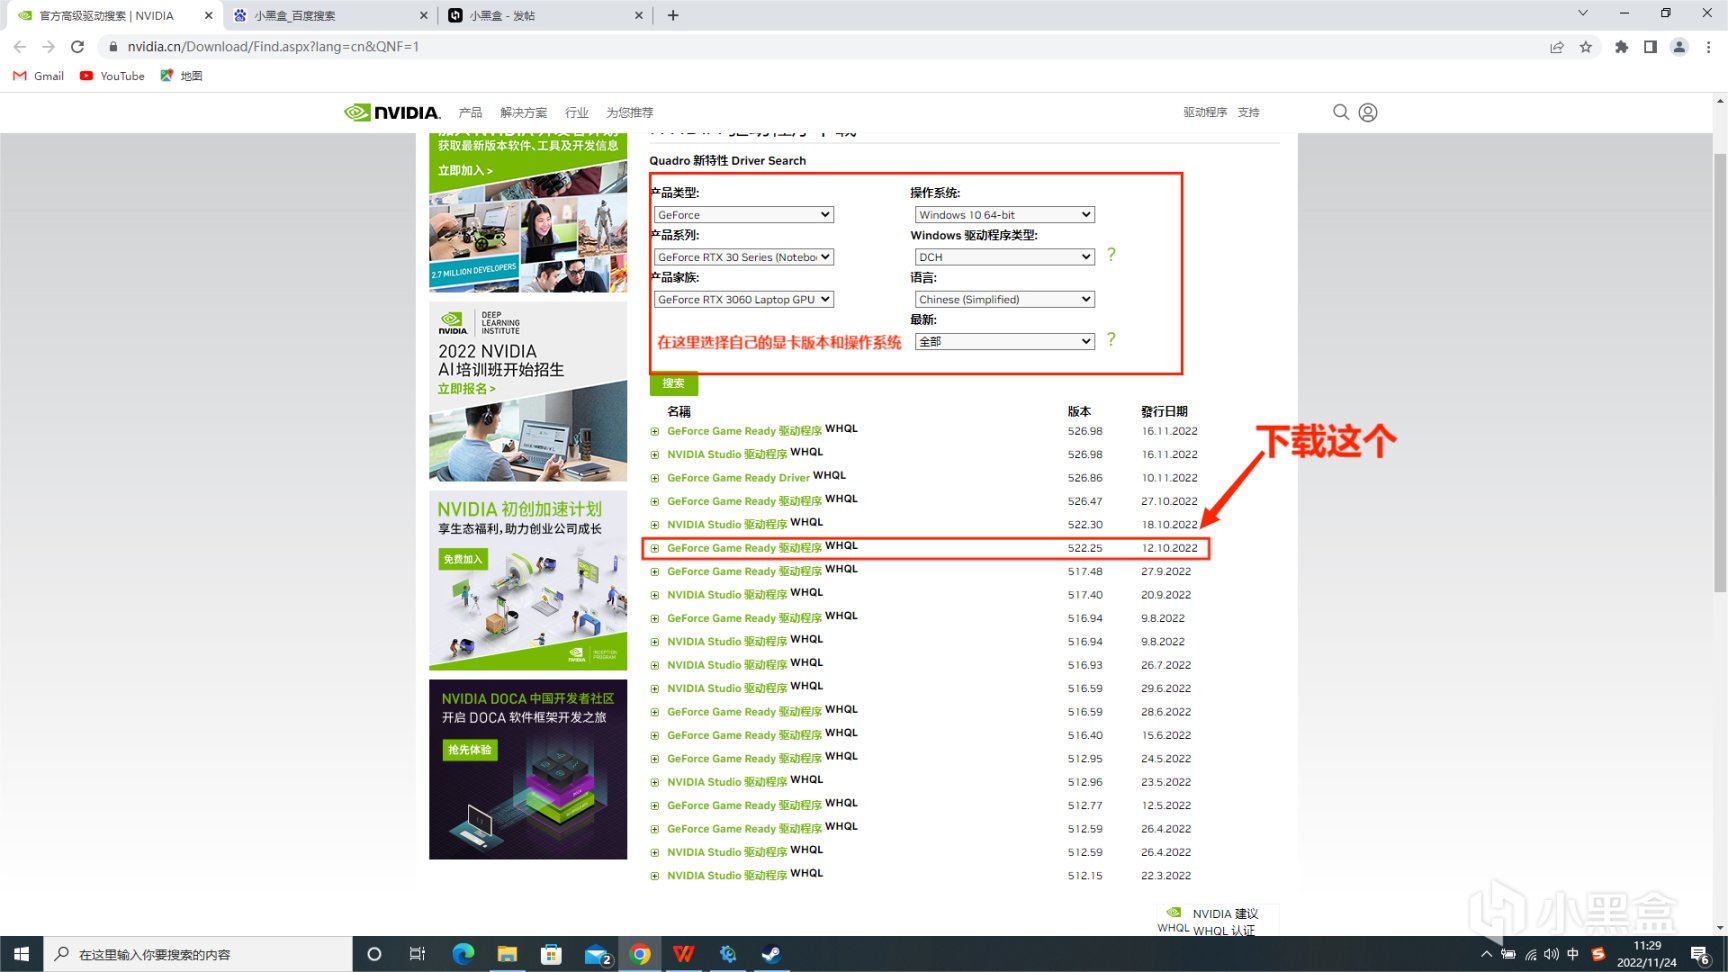Go back with browser back arrow
The image size is (1728, 972).
(x=20, y=46)
